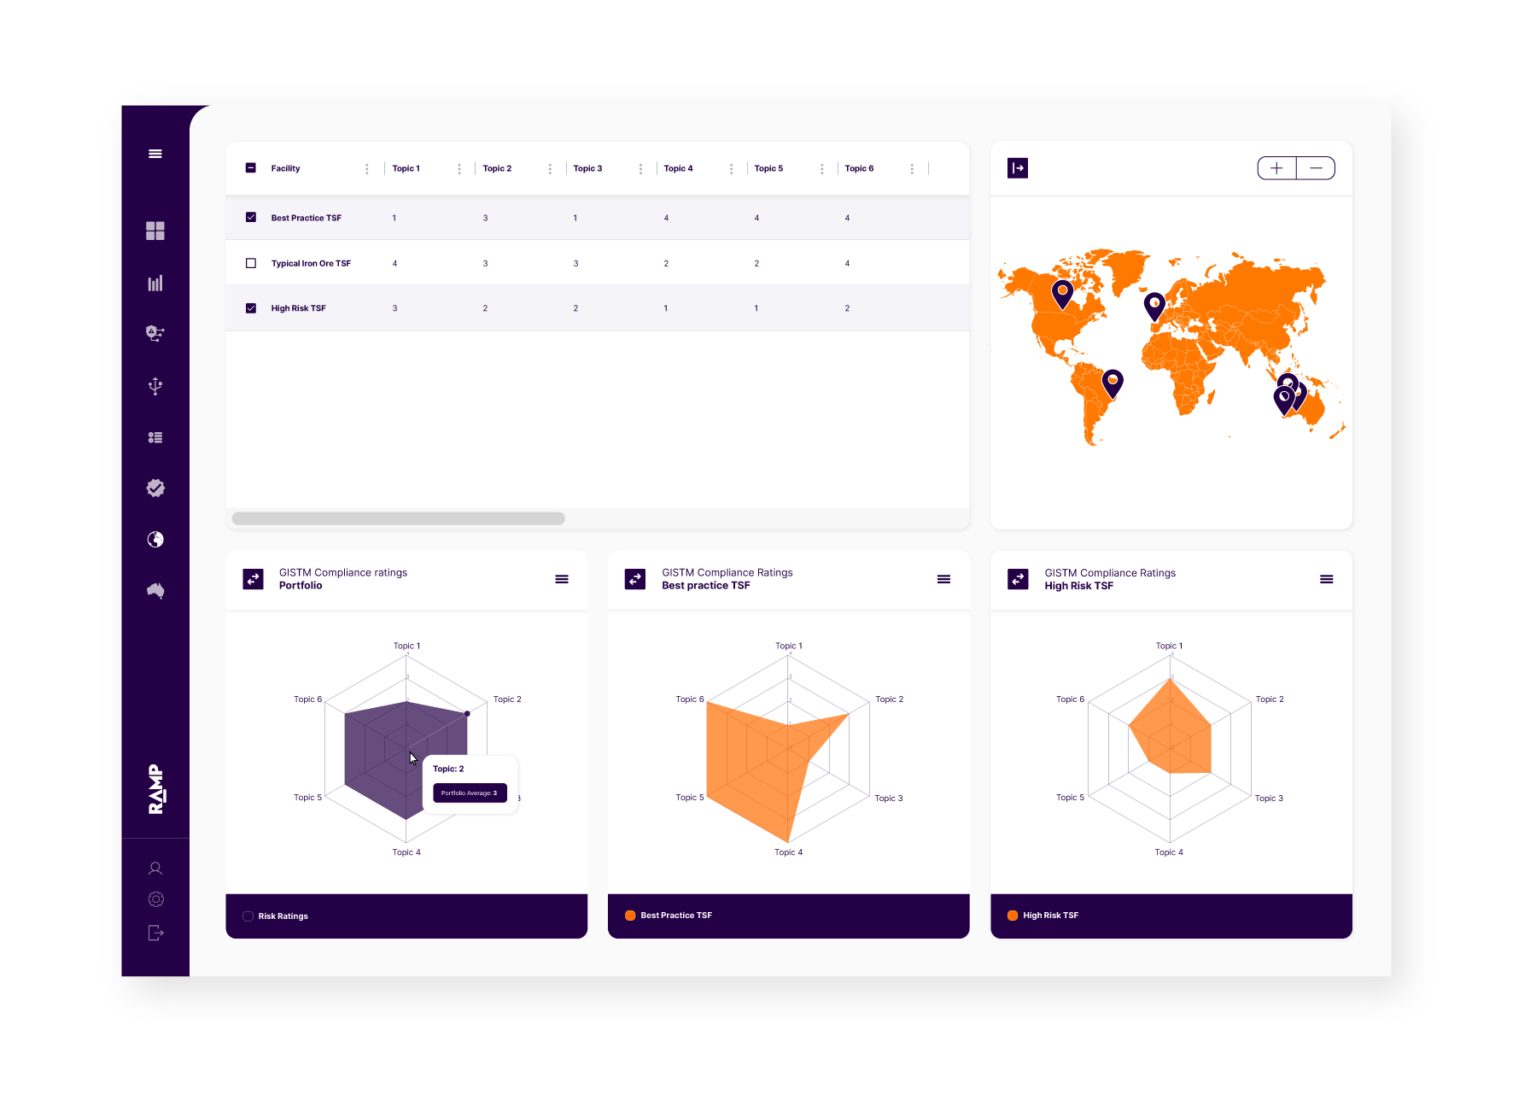Toggle the select-all checkbox in the Facility header
Screen dimensions: 1536x1106
[251, 168]
